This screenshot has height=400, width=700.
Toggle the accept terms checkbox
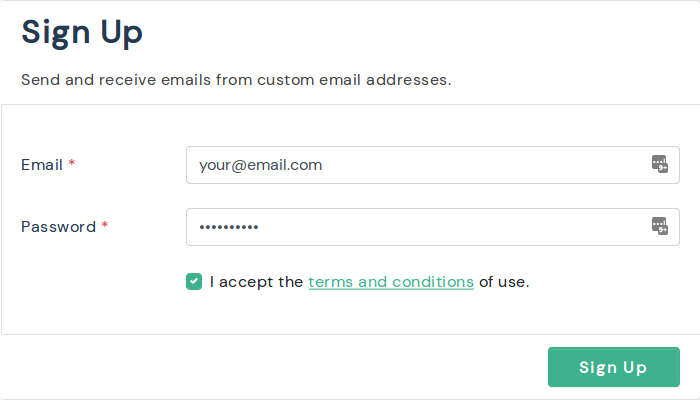[x=194, y=282]
